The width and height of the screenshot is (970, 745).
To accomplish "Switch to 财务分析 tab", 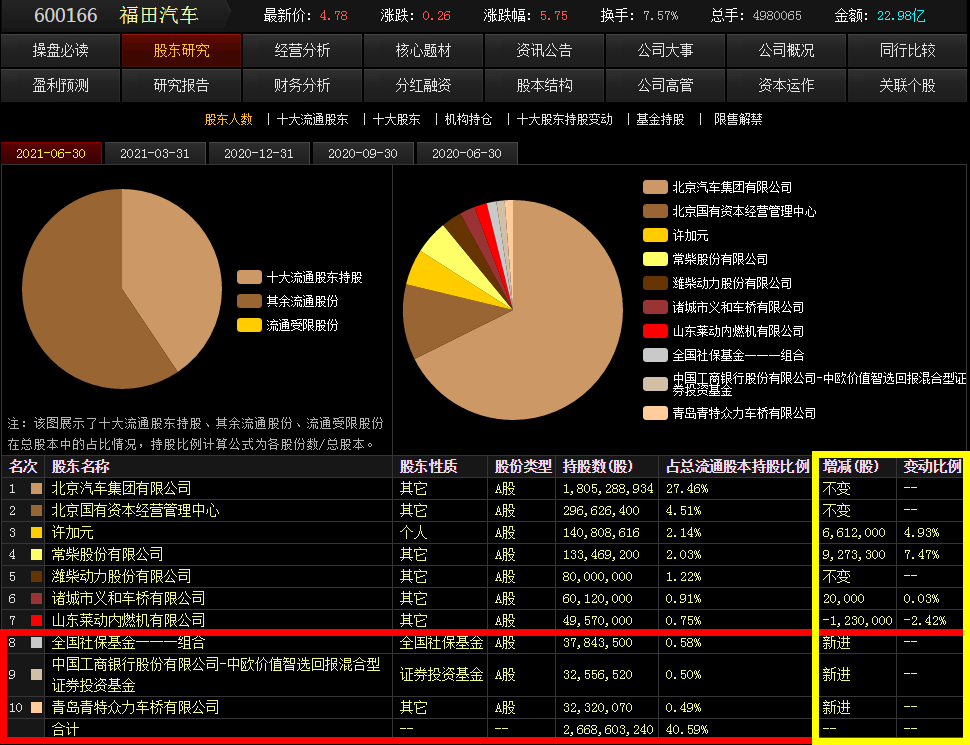I will pos(302,85).
